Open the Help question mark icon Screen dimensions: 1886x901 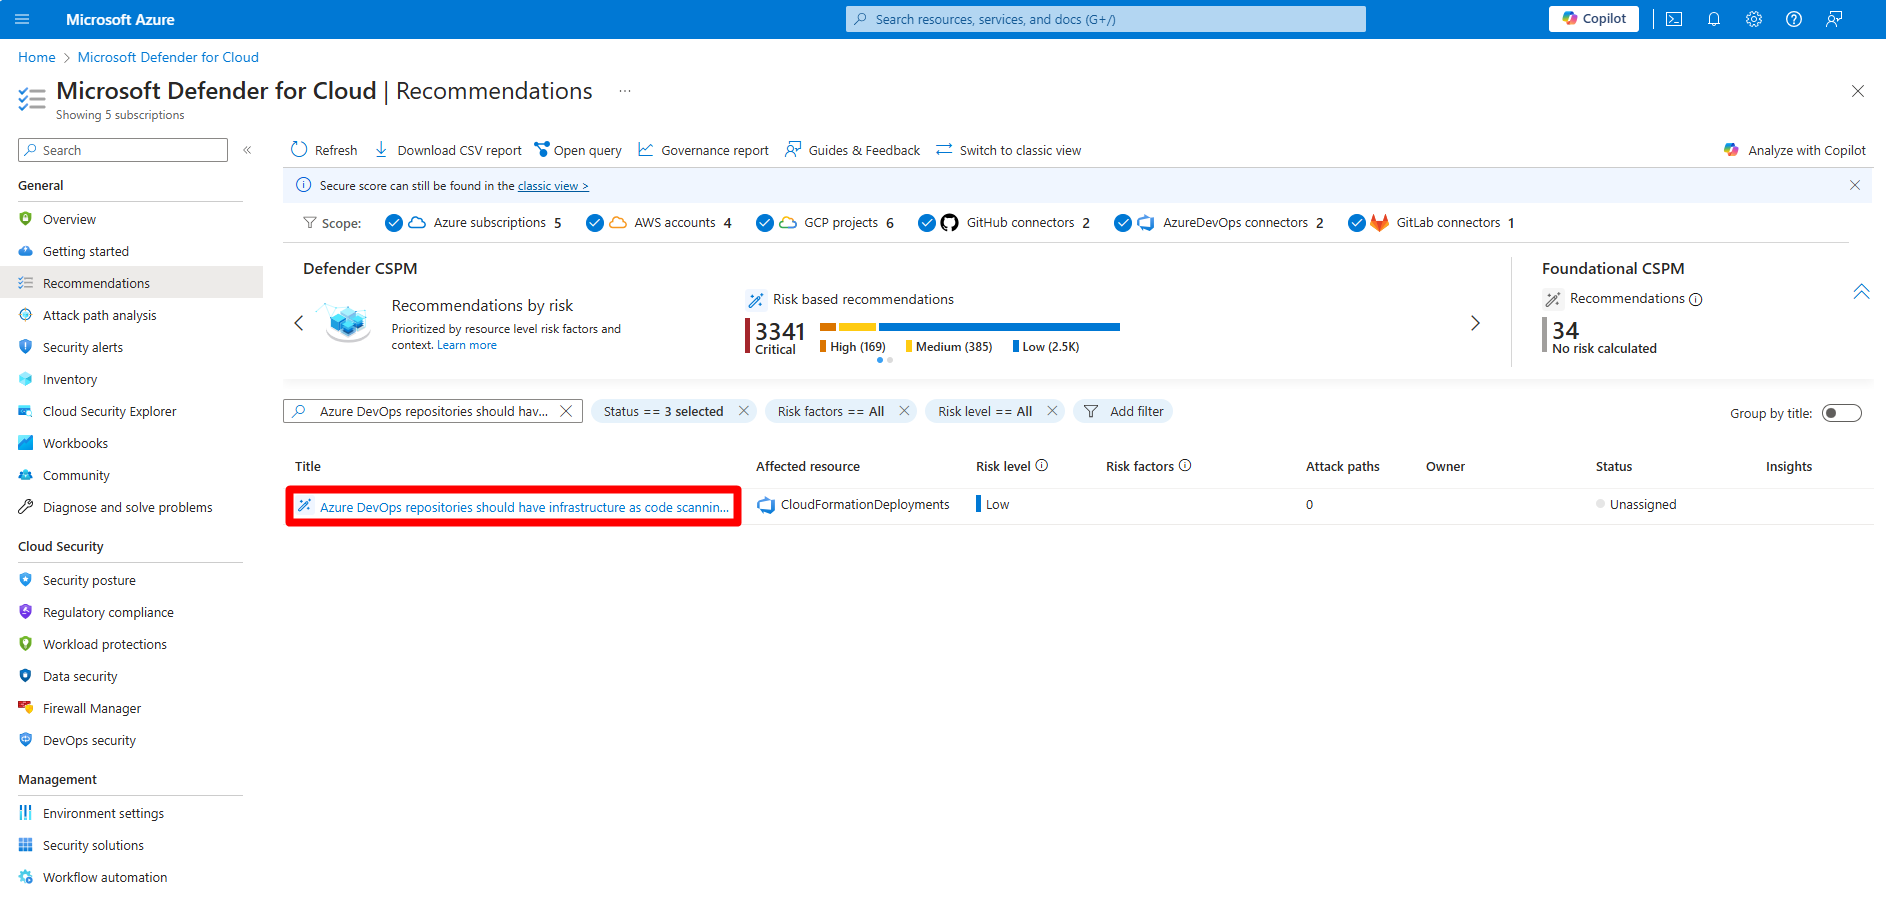(1794, 19)
